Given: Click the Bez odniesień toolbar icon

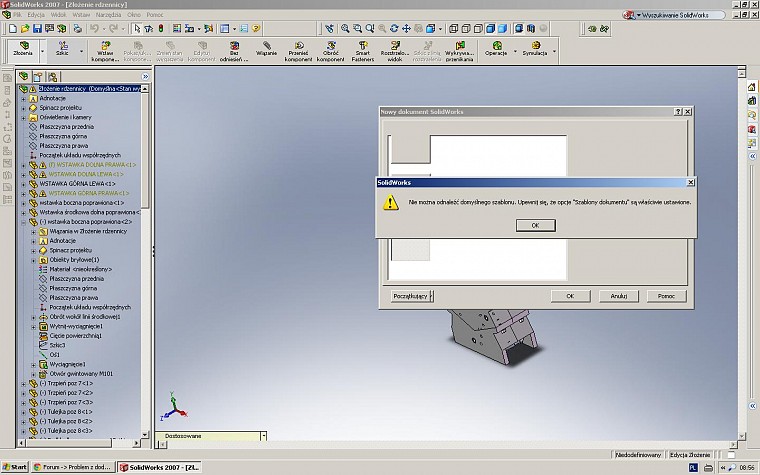Looking at the screenshot, I should (234, 51).
